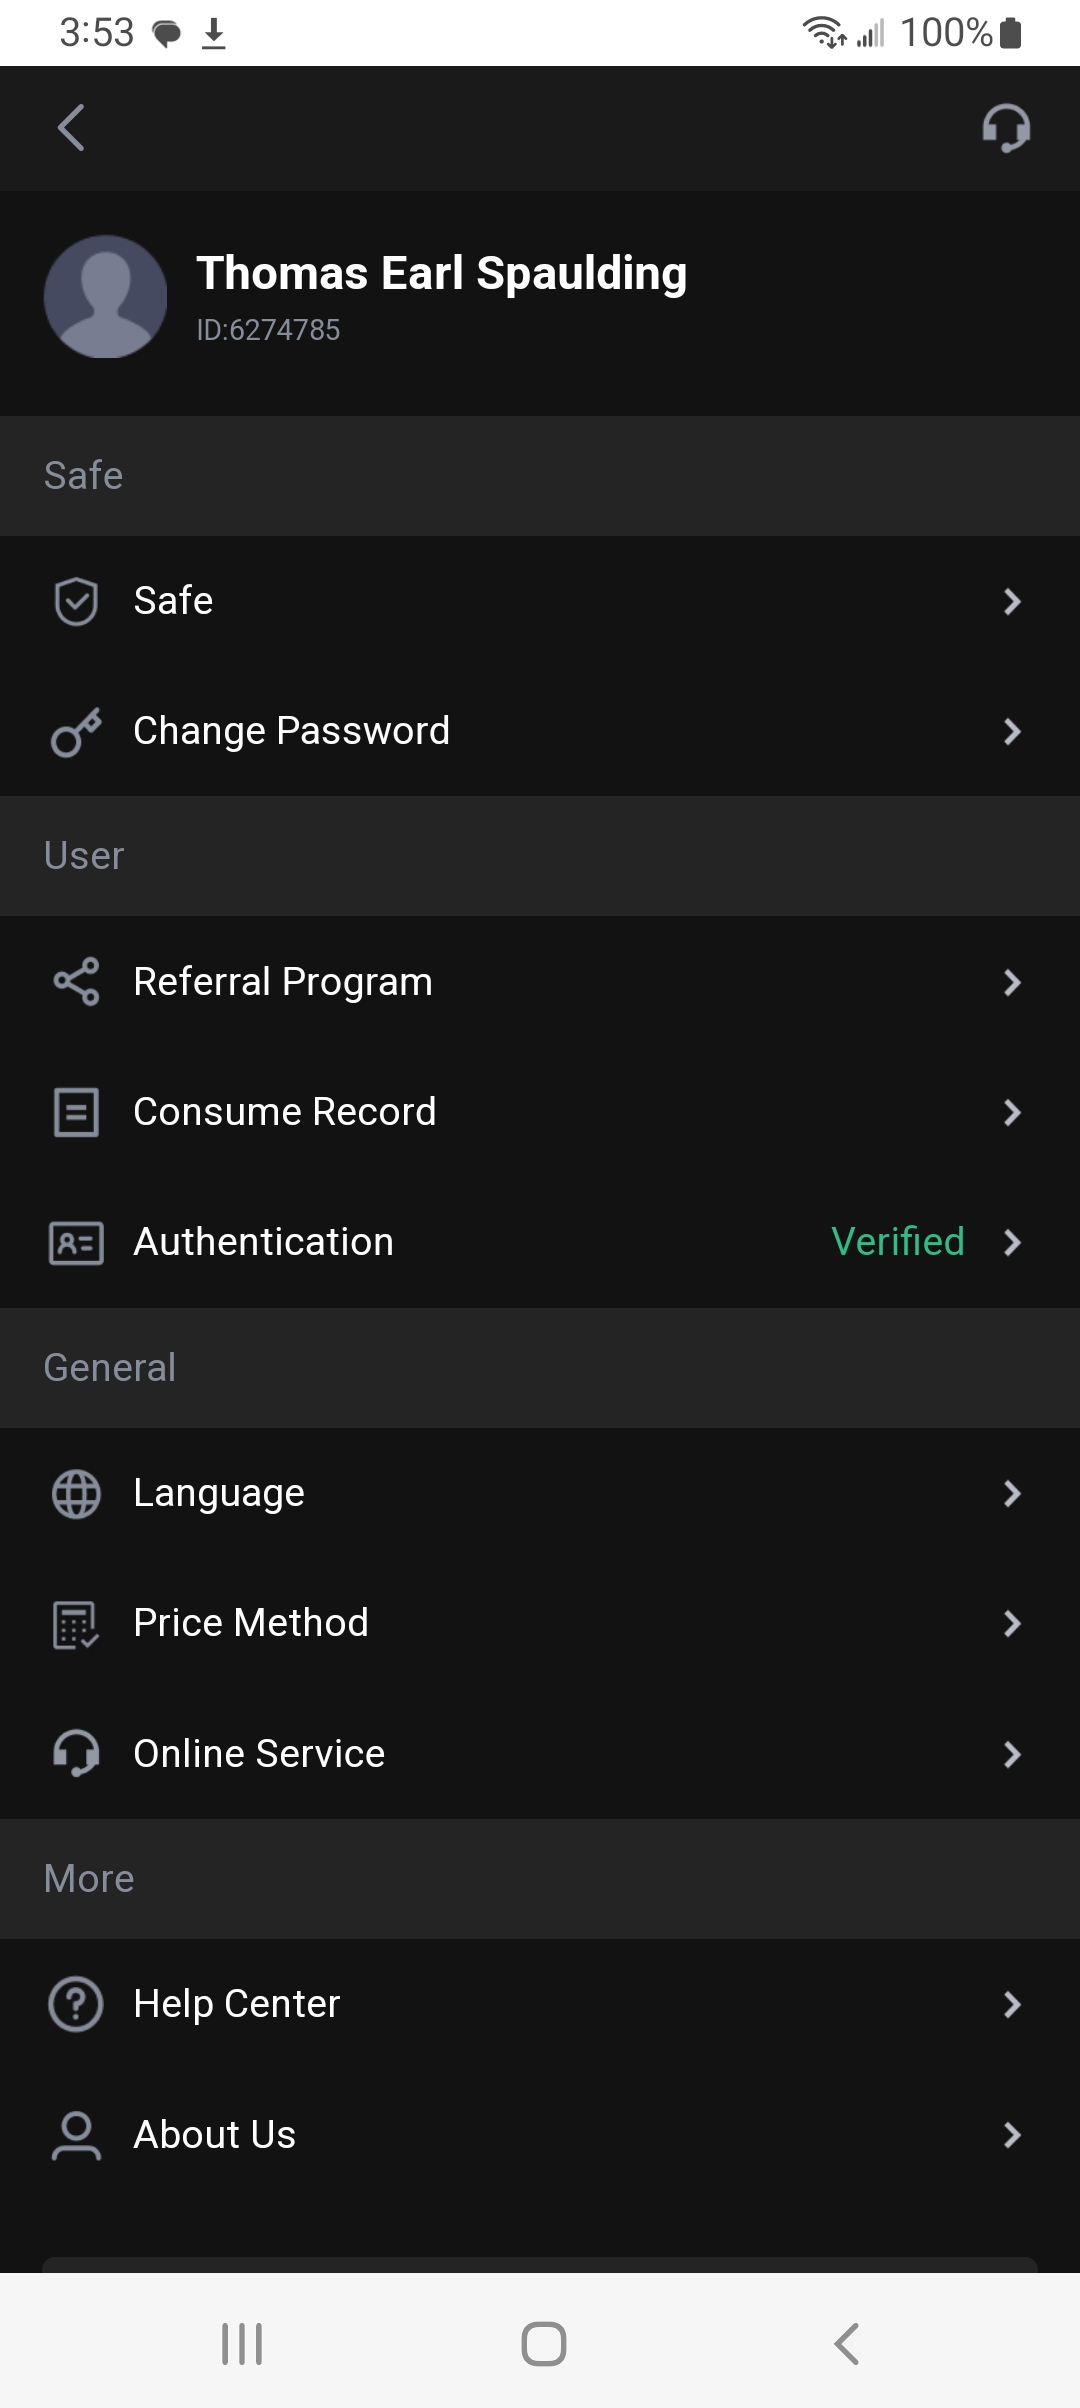Tap the key icon for Change Password

point(76,732)
